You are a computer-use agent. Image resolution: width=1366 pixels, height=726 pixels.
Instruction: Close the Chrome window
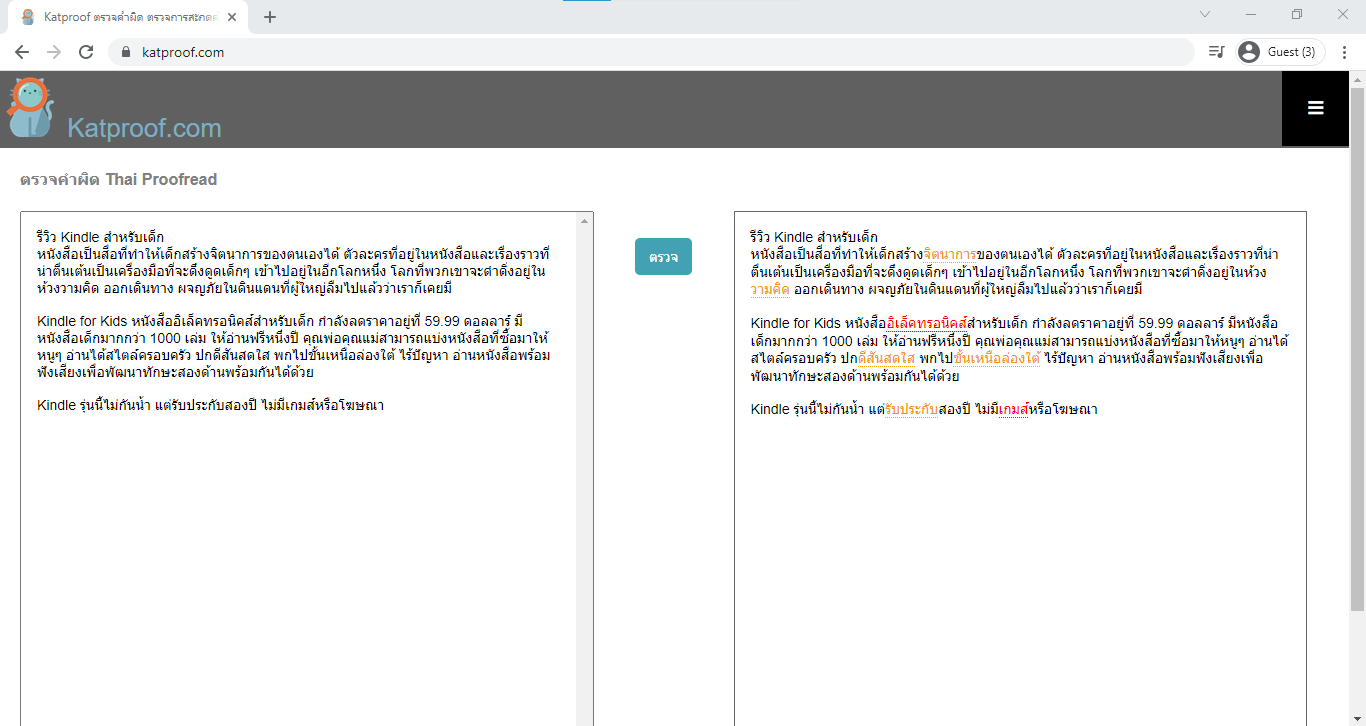pos(1342,14)
